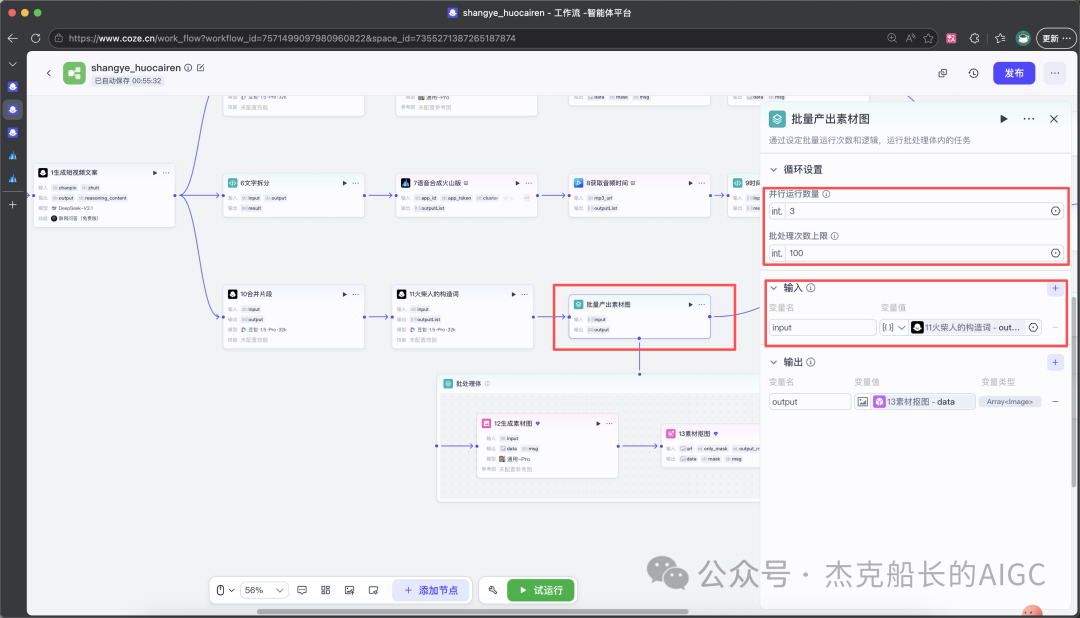Screen dimensions: 1080x618
Task: Open the 10合并片段 node more menu
Action: coord(355,294)
